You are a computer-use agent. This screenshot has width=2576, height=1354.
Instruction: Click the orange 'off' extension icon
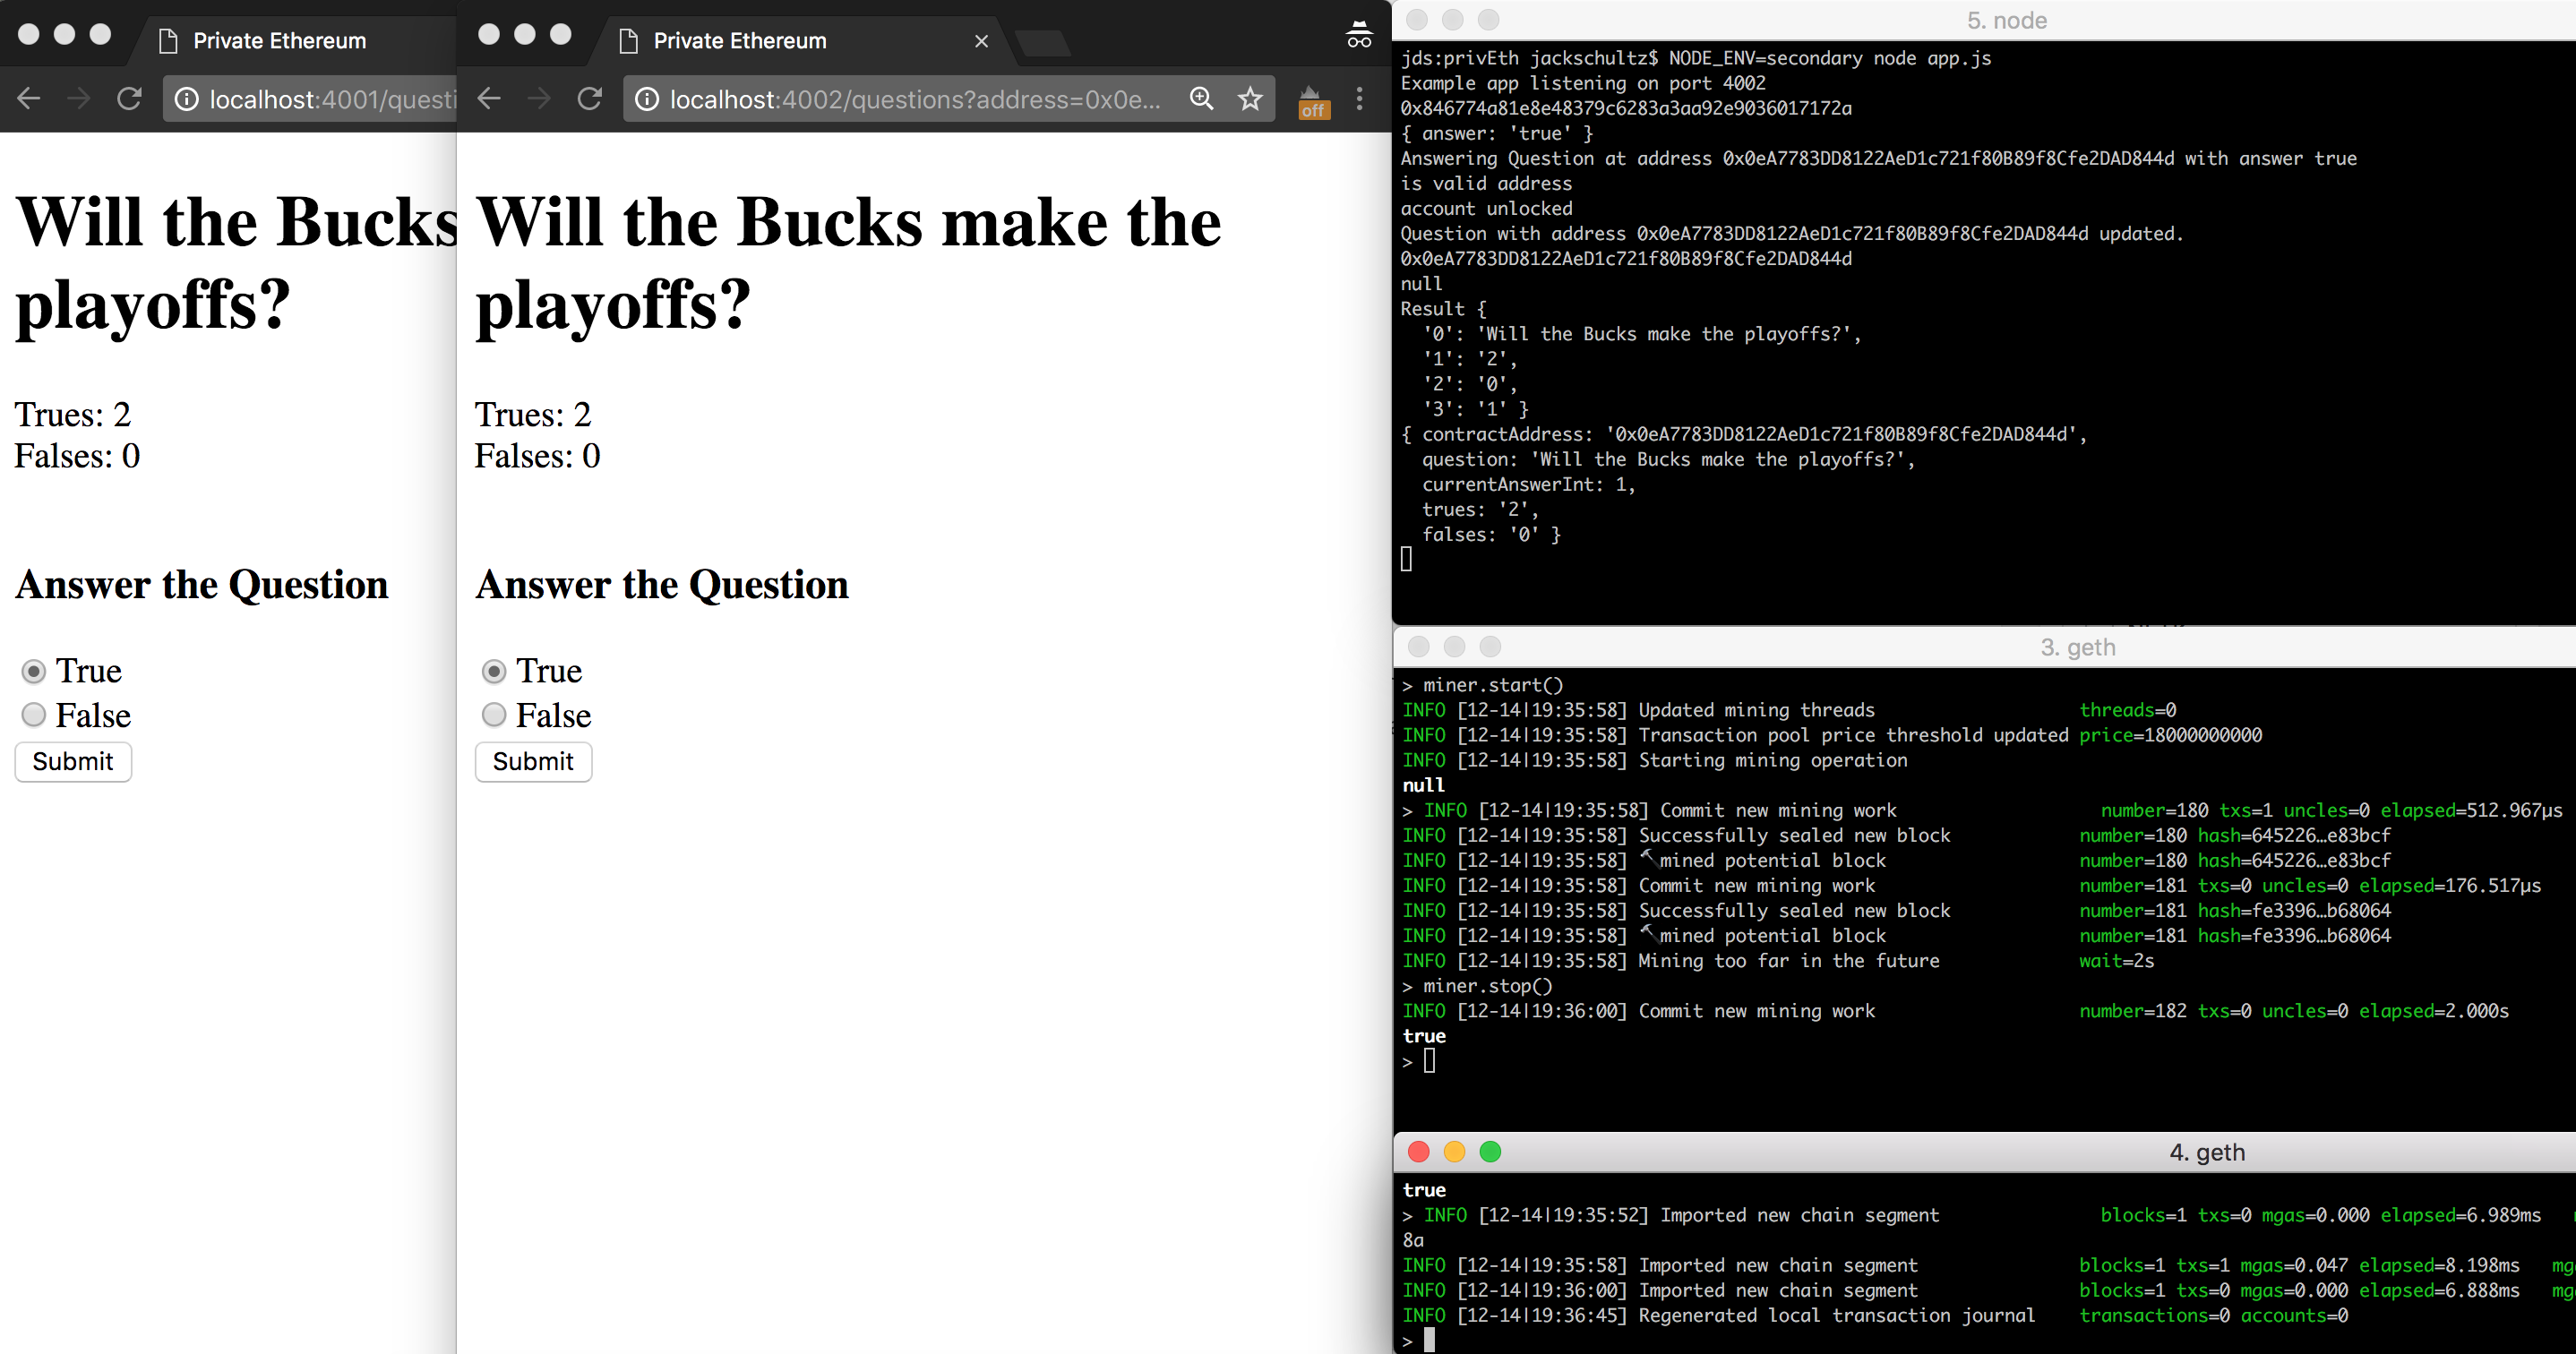(x=1313, y=102)
